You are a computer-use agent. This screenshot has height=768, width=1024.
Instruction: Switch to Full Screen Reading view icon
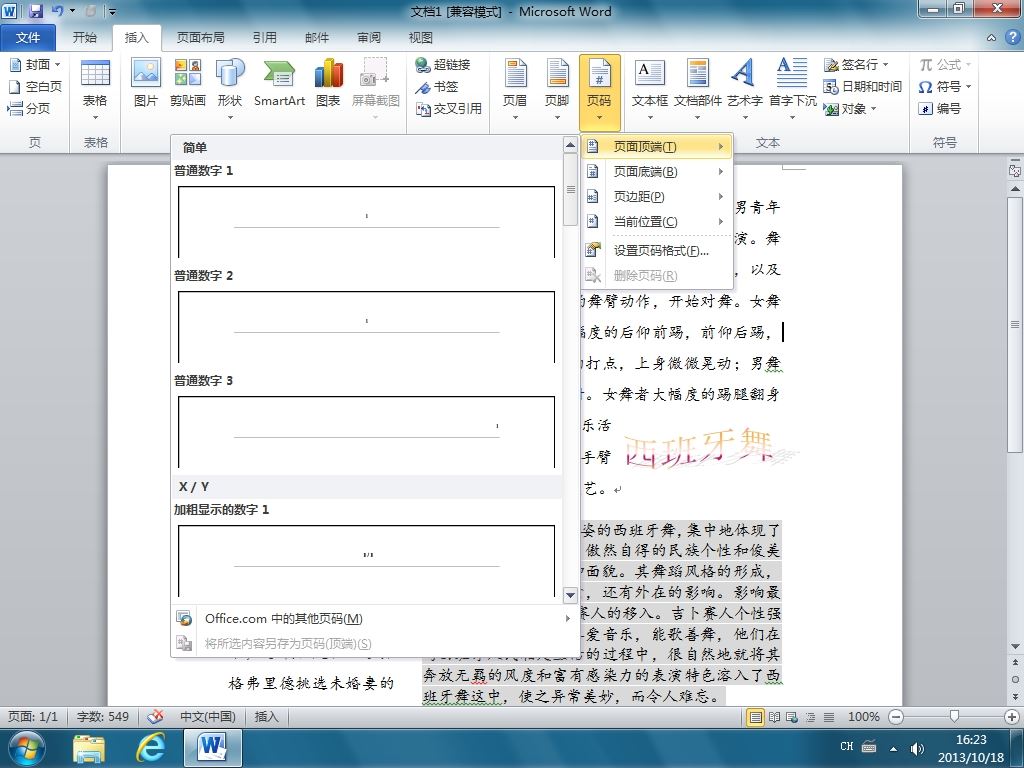coord(775,717)
